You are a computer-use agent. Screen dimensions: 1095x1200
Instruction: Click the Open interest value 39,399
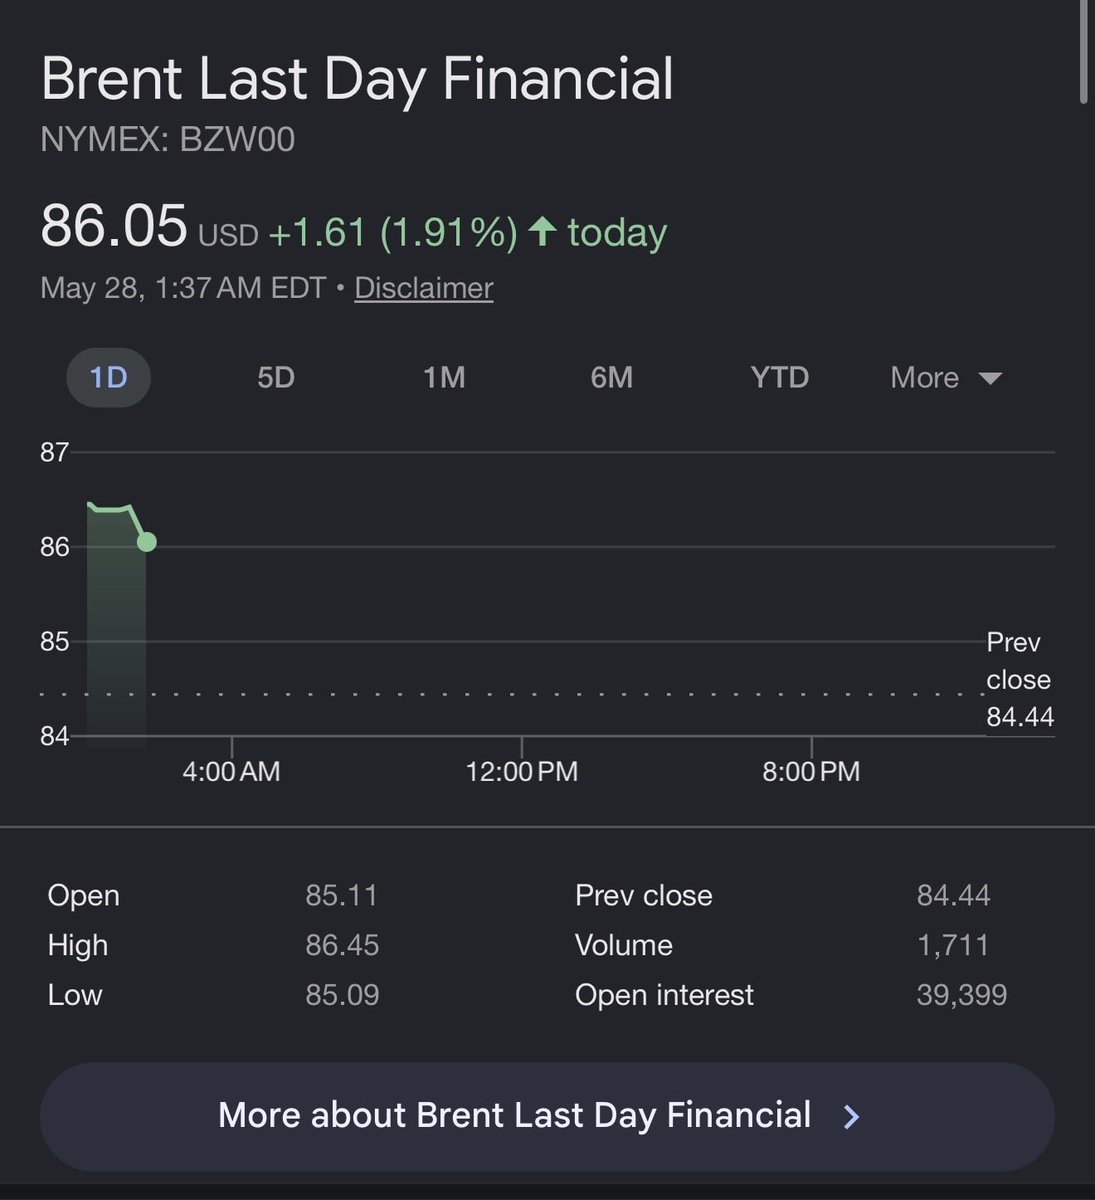[x=961, y=995]
